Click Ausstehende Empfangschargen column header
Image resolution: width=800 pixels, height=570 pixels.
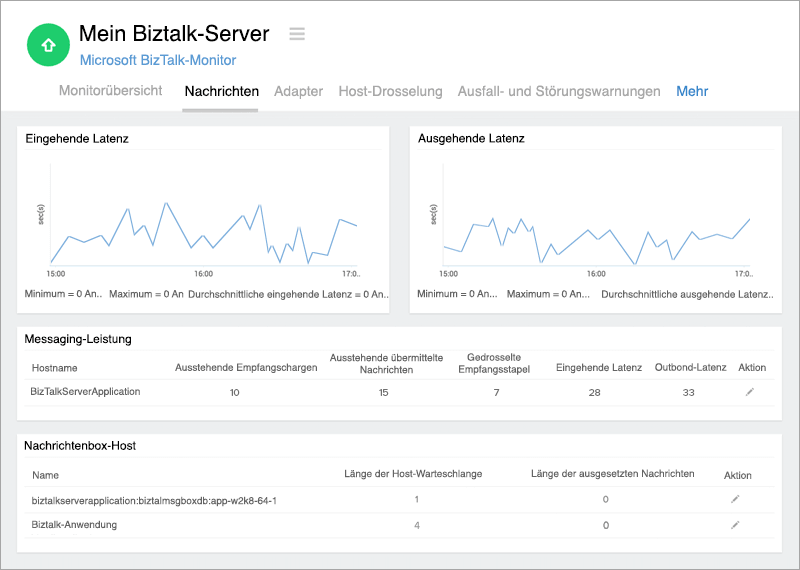tap(246, 368)
